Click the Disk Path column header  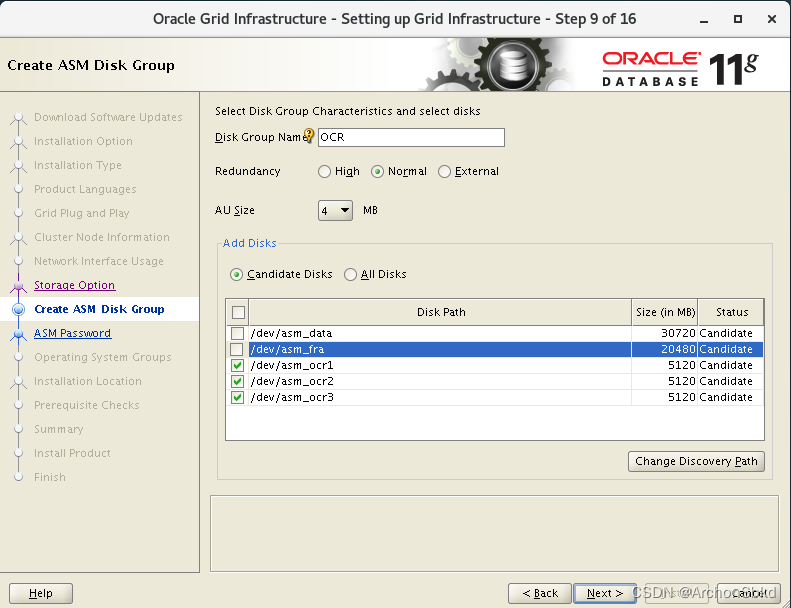click(440, 312)
